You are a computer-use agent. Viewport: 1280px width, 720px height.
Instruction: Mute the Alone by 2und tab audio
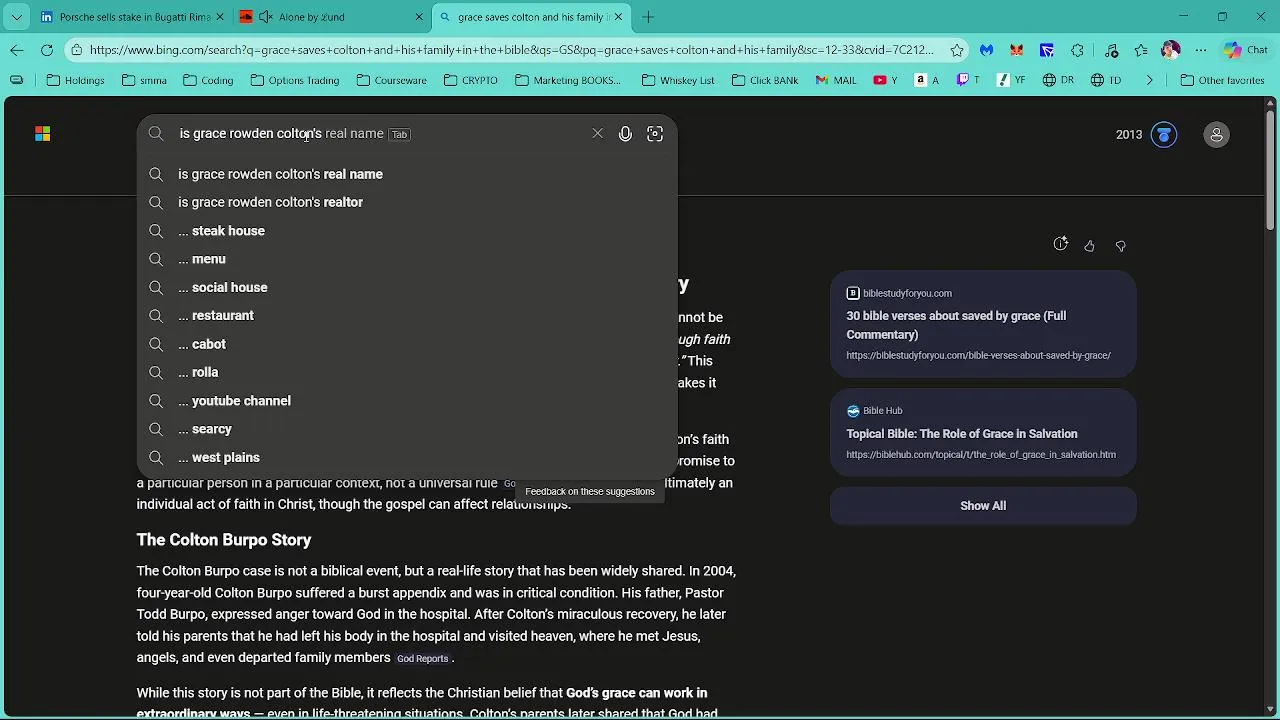(265, 17)
